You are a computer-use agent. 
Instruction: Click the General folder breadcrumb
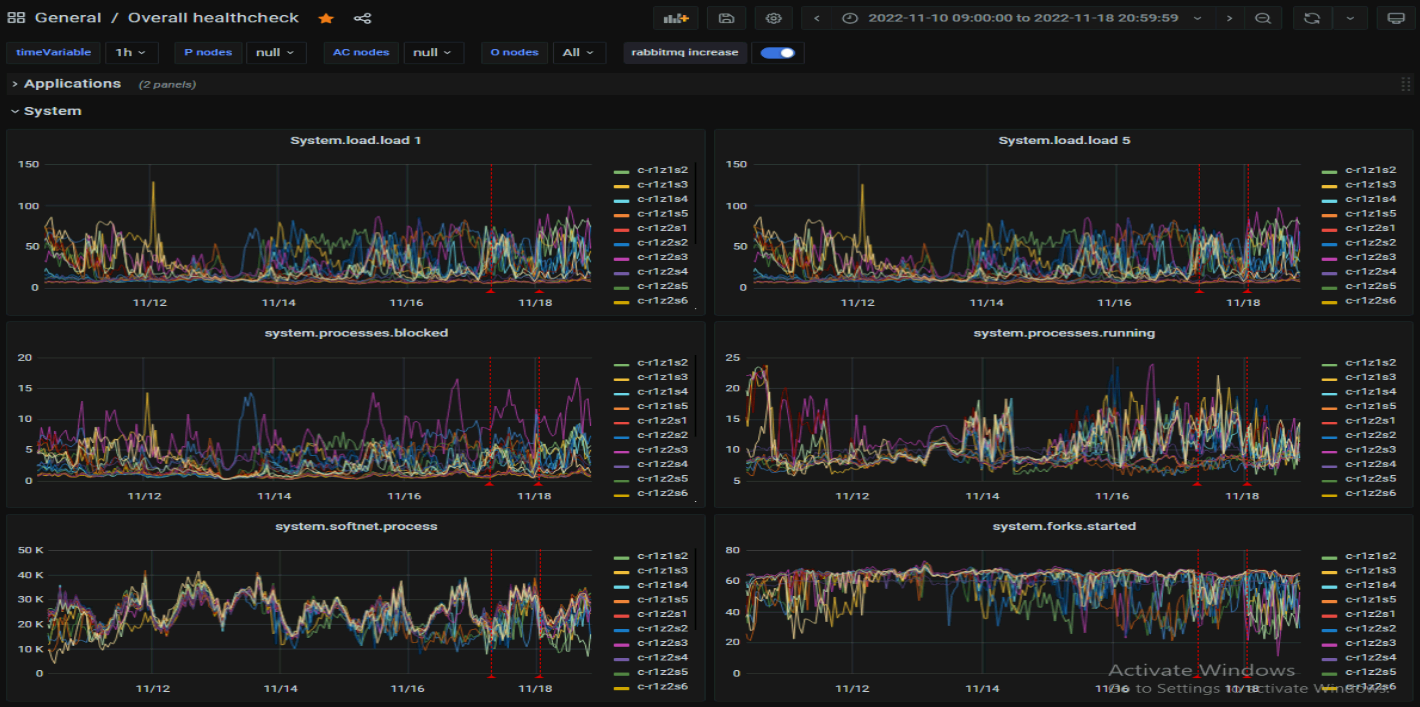pos(68,18)
